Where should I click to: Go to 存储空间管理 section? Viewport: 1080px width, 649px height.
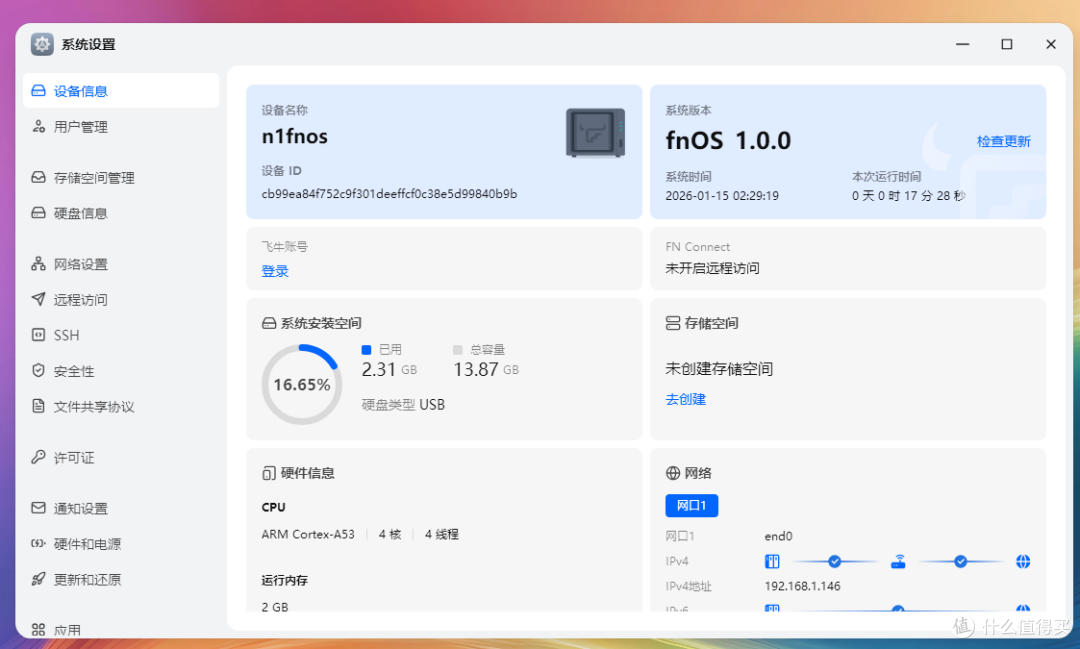[121, 178]
